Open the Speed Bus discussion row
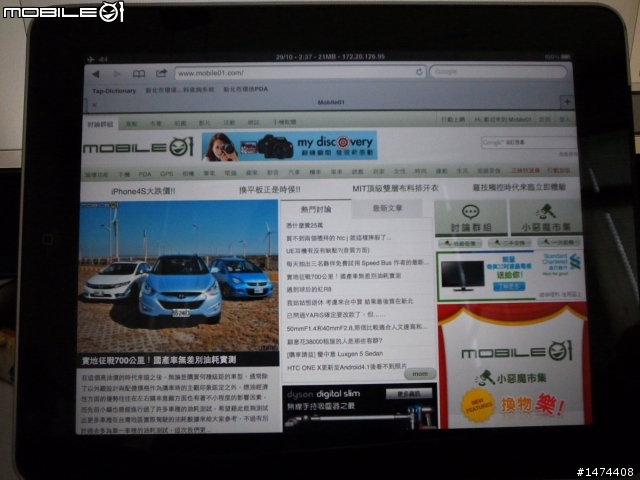 pos(358,263)
